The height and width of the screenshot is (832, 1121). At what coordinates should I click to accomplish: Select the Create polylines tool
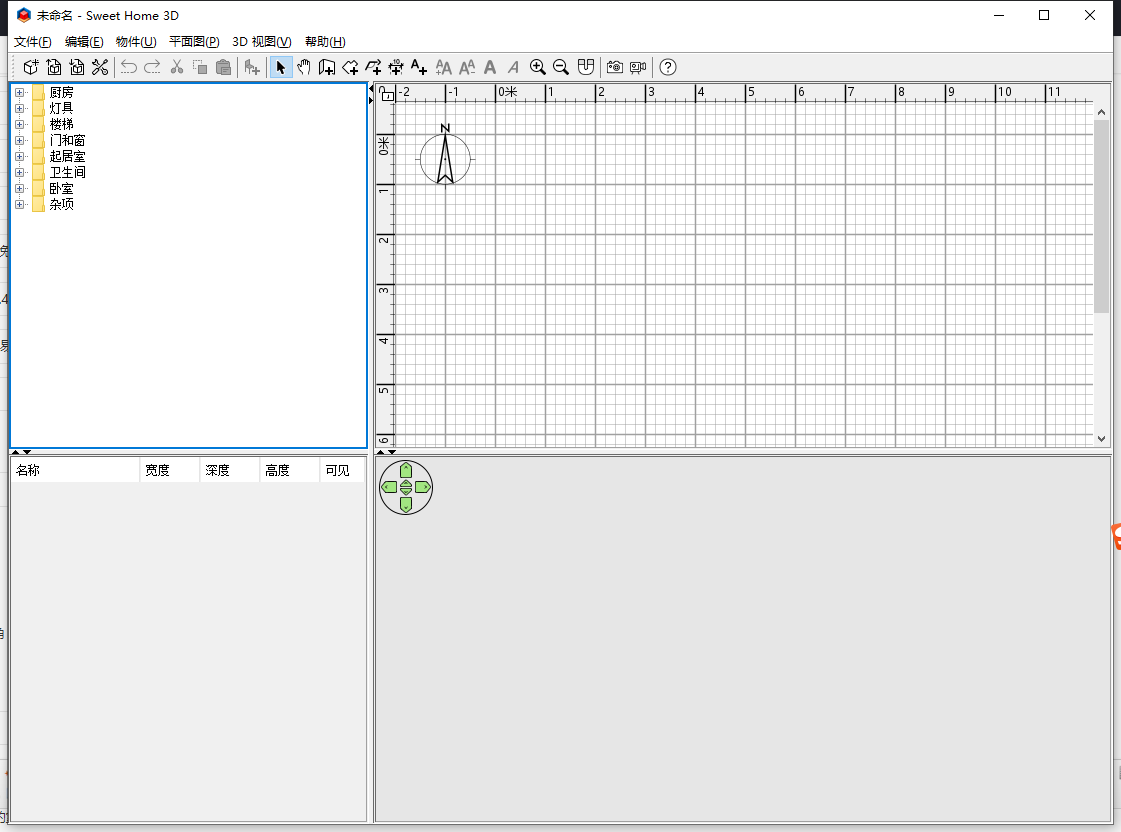(373, 67)
